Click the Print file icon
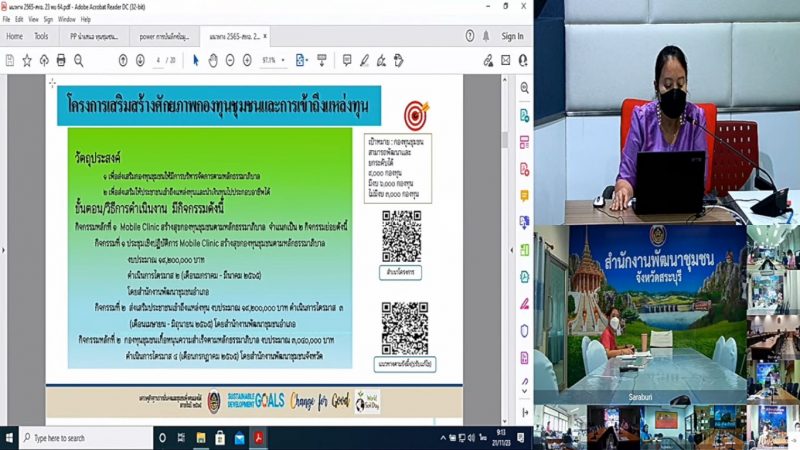 point(61,60)
